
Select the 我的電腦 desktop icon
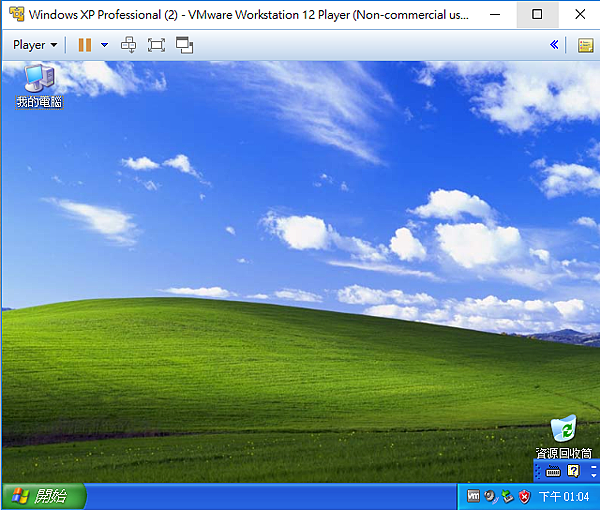[39, 86]
